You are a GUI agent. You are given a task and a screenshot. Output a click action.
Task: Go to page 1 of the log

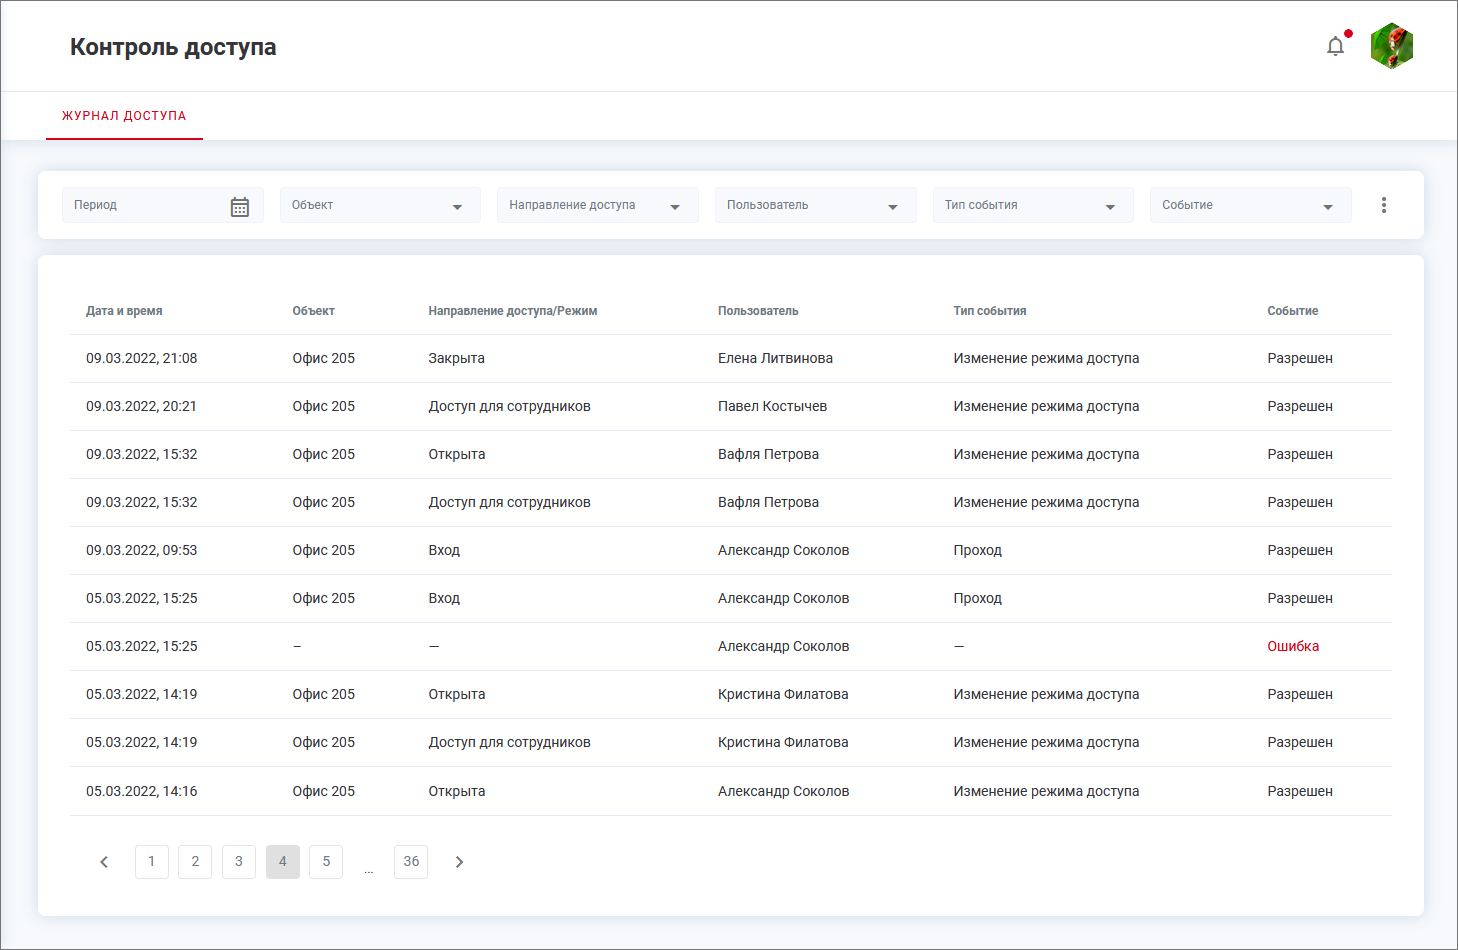[152, 862]
